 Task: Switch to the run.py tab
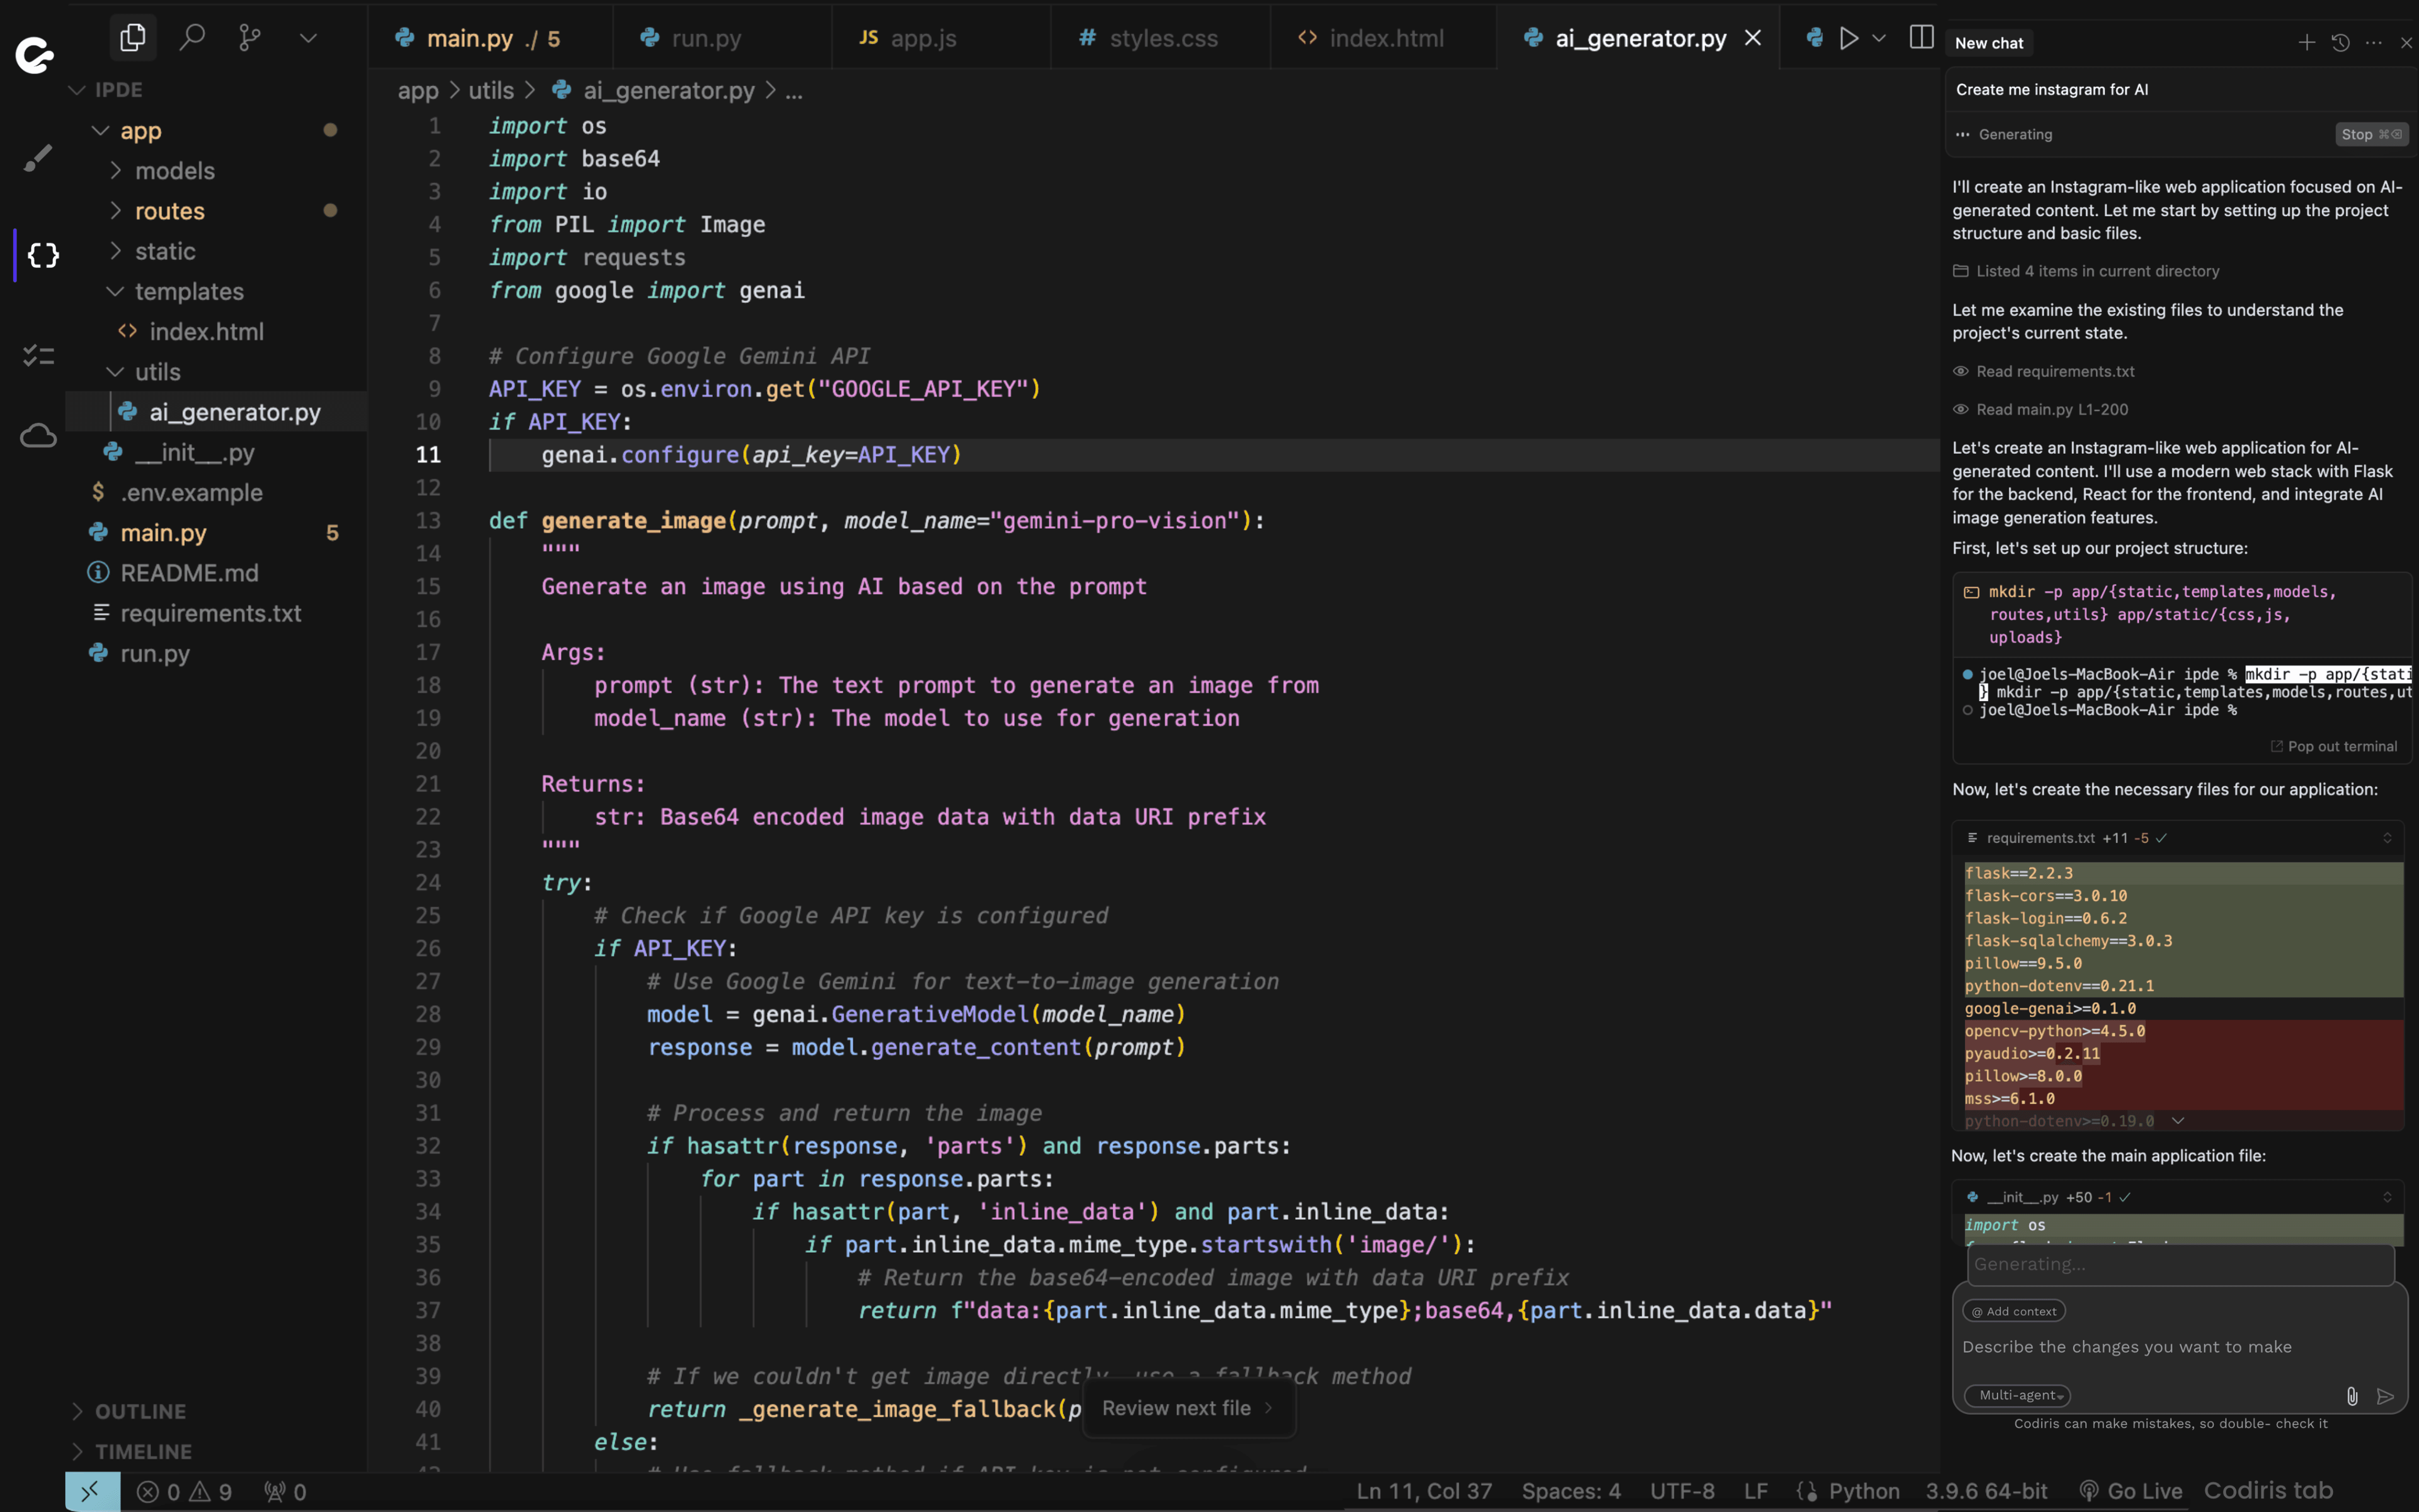point(722,38)
